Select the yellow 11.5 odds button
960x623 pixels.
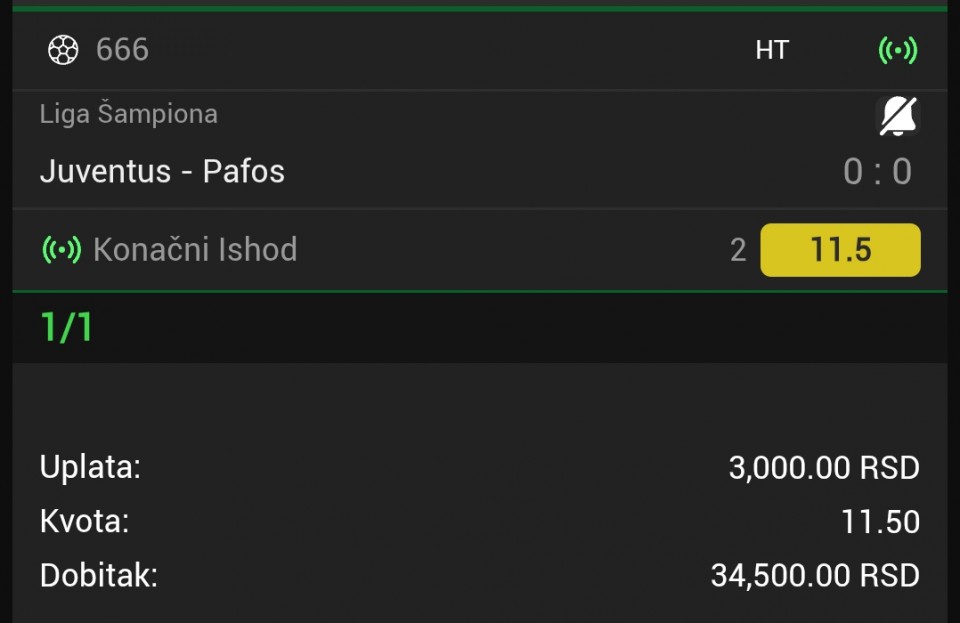click(840, 250)
